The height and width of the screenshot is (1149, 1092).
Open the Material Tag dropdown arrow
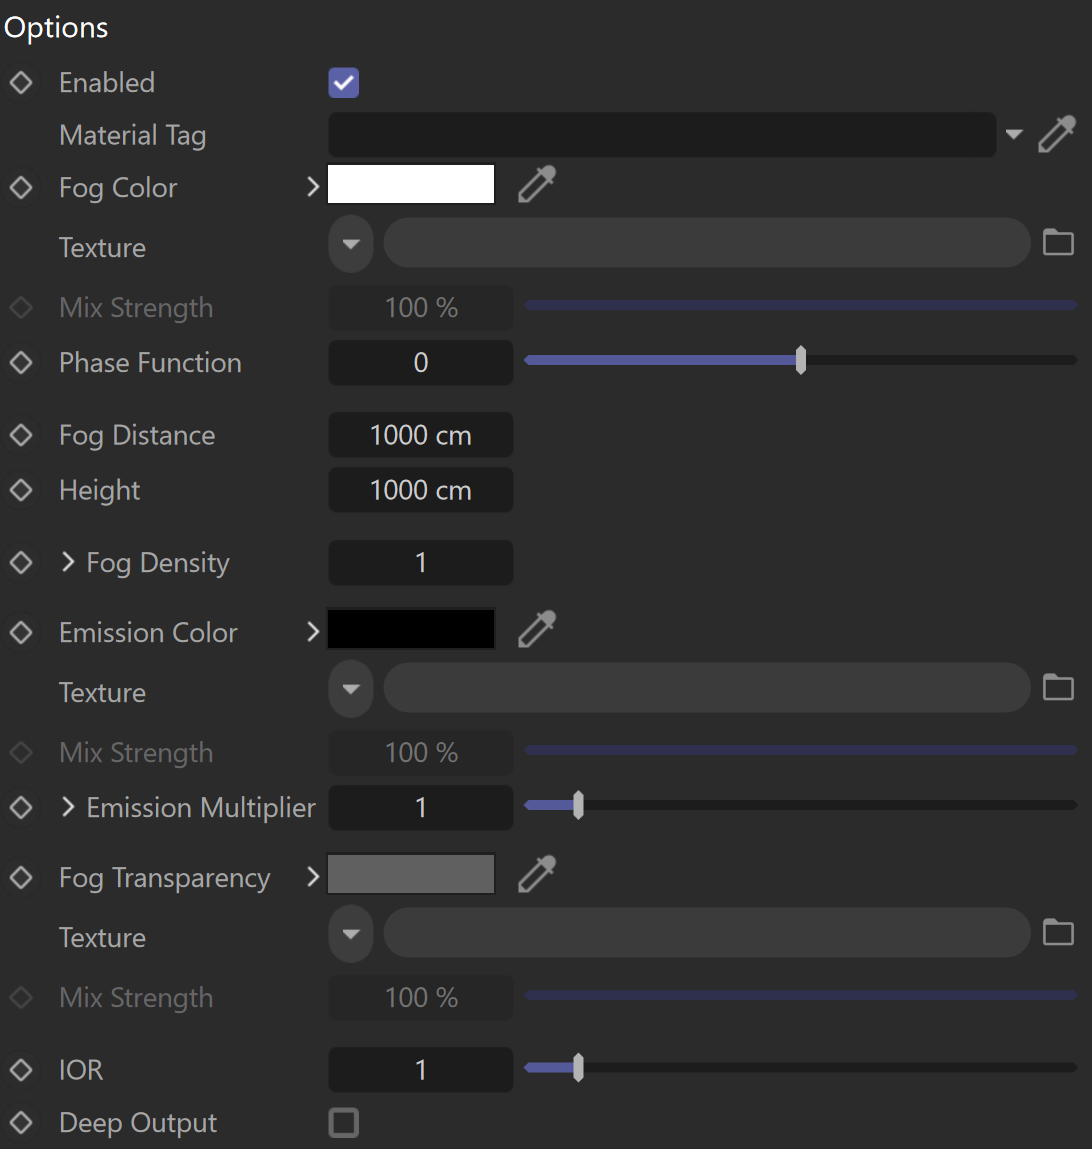(1014, 134)
